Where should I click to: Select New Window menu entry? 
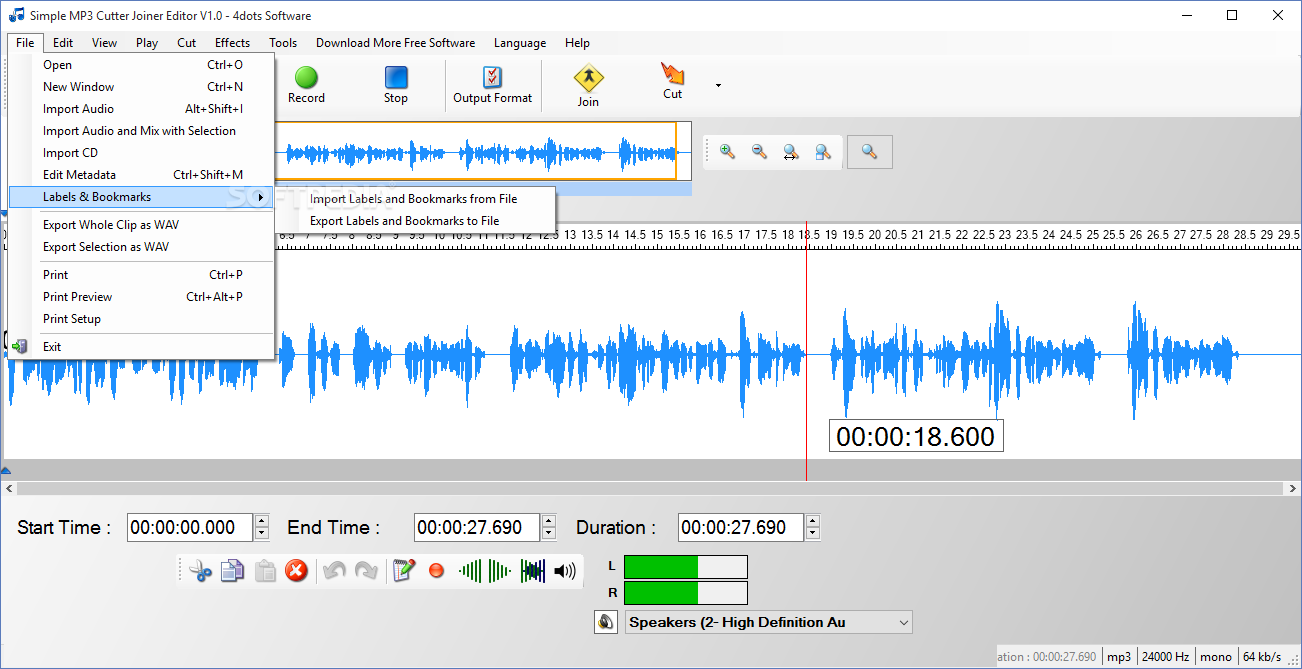tap(141, 87)
